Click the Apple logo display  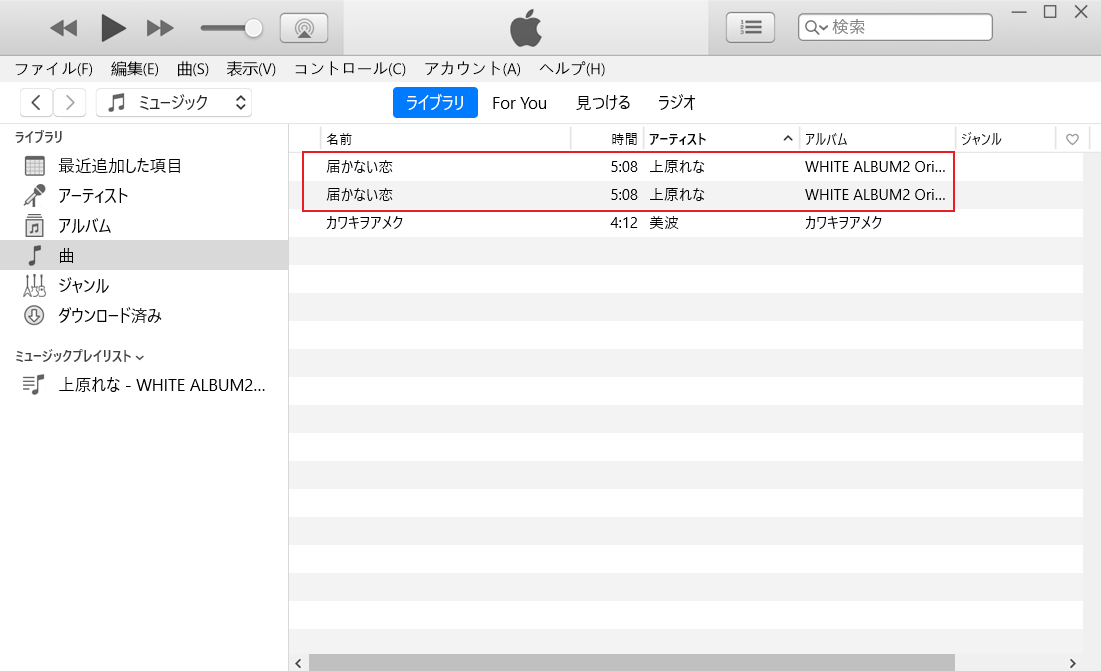pyautogui.click(x=526, y=28)
